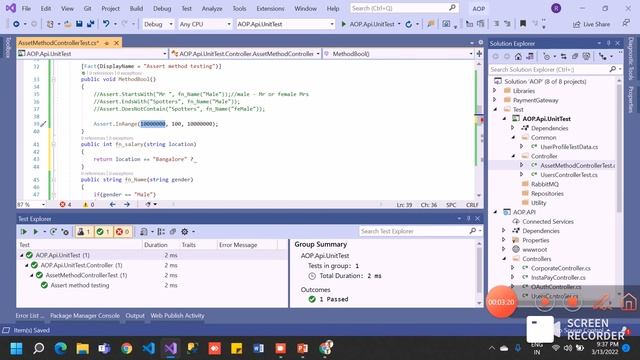Click the Group By icon in Test Explorer
The image size is (640, 360).
(161, 231)
